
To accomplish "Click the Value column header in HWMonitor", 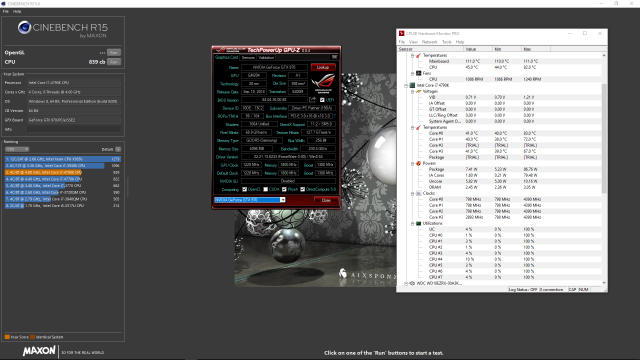I will point(478,49).
